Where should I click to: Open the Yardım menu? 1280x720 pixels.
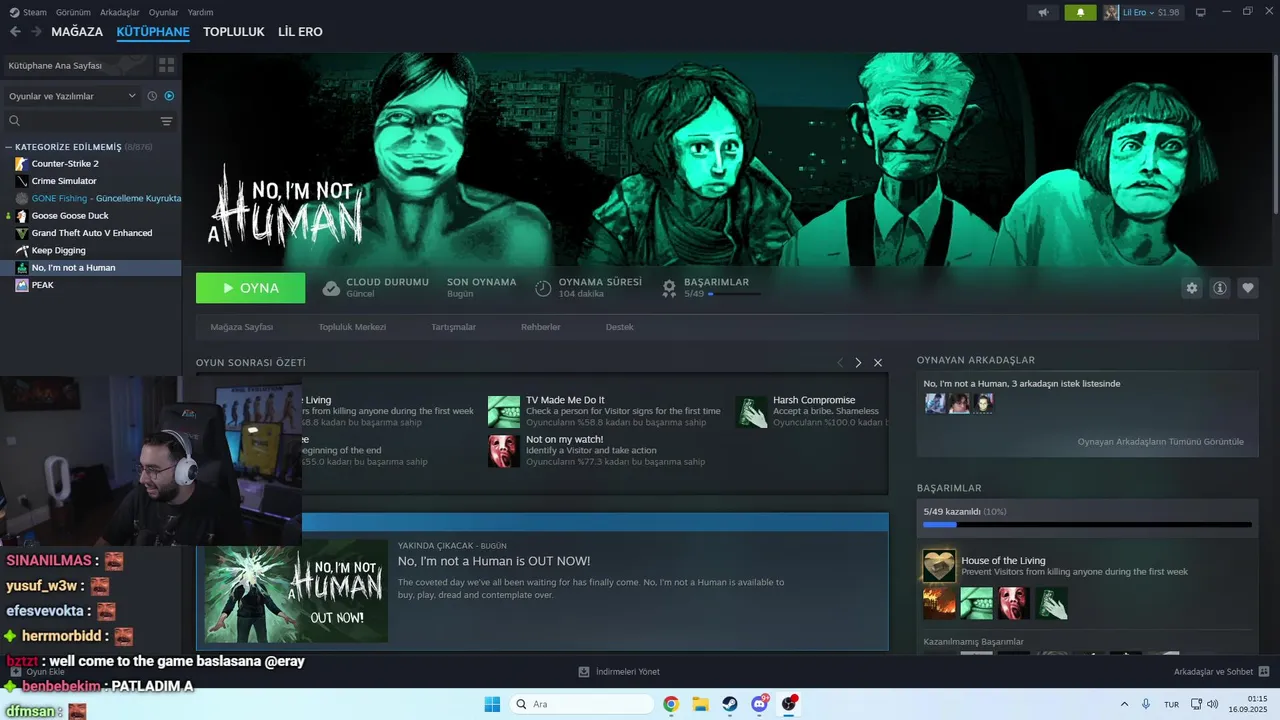click(200, 12)
